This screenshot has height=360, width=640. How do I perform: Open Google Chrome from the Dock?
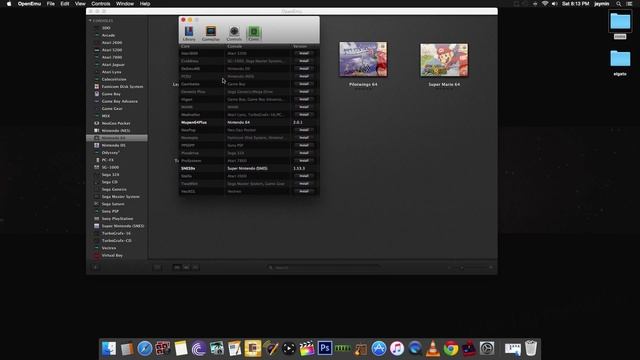click(x=451, y=349)
